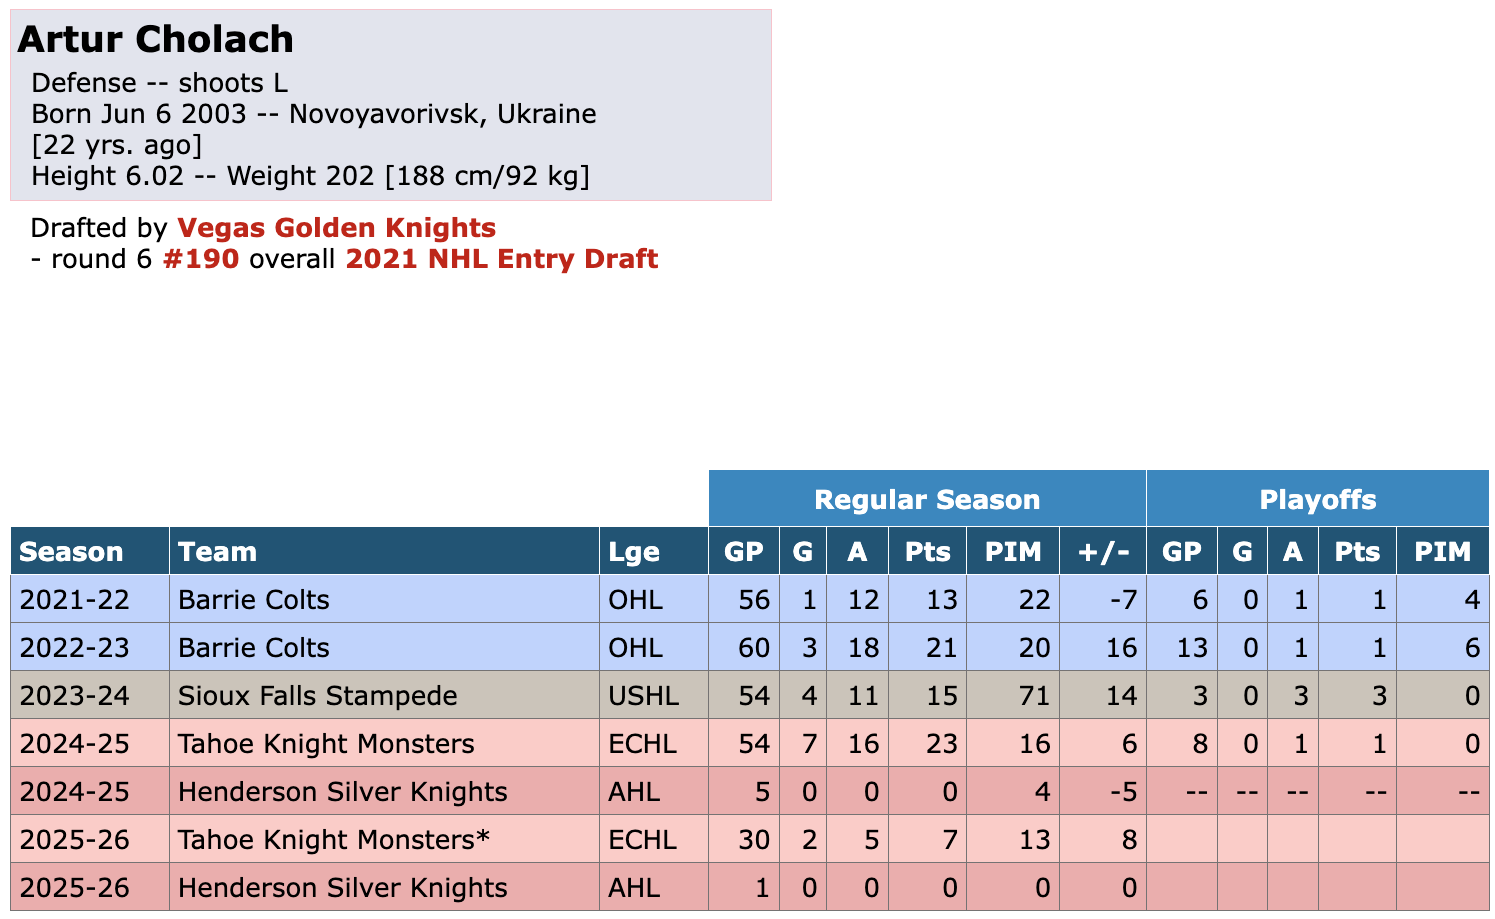Click the USHL league cell

pyautogui.click(x=643, y=696)
